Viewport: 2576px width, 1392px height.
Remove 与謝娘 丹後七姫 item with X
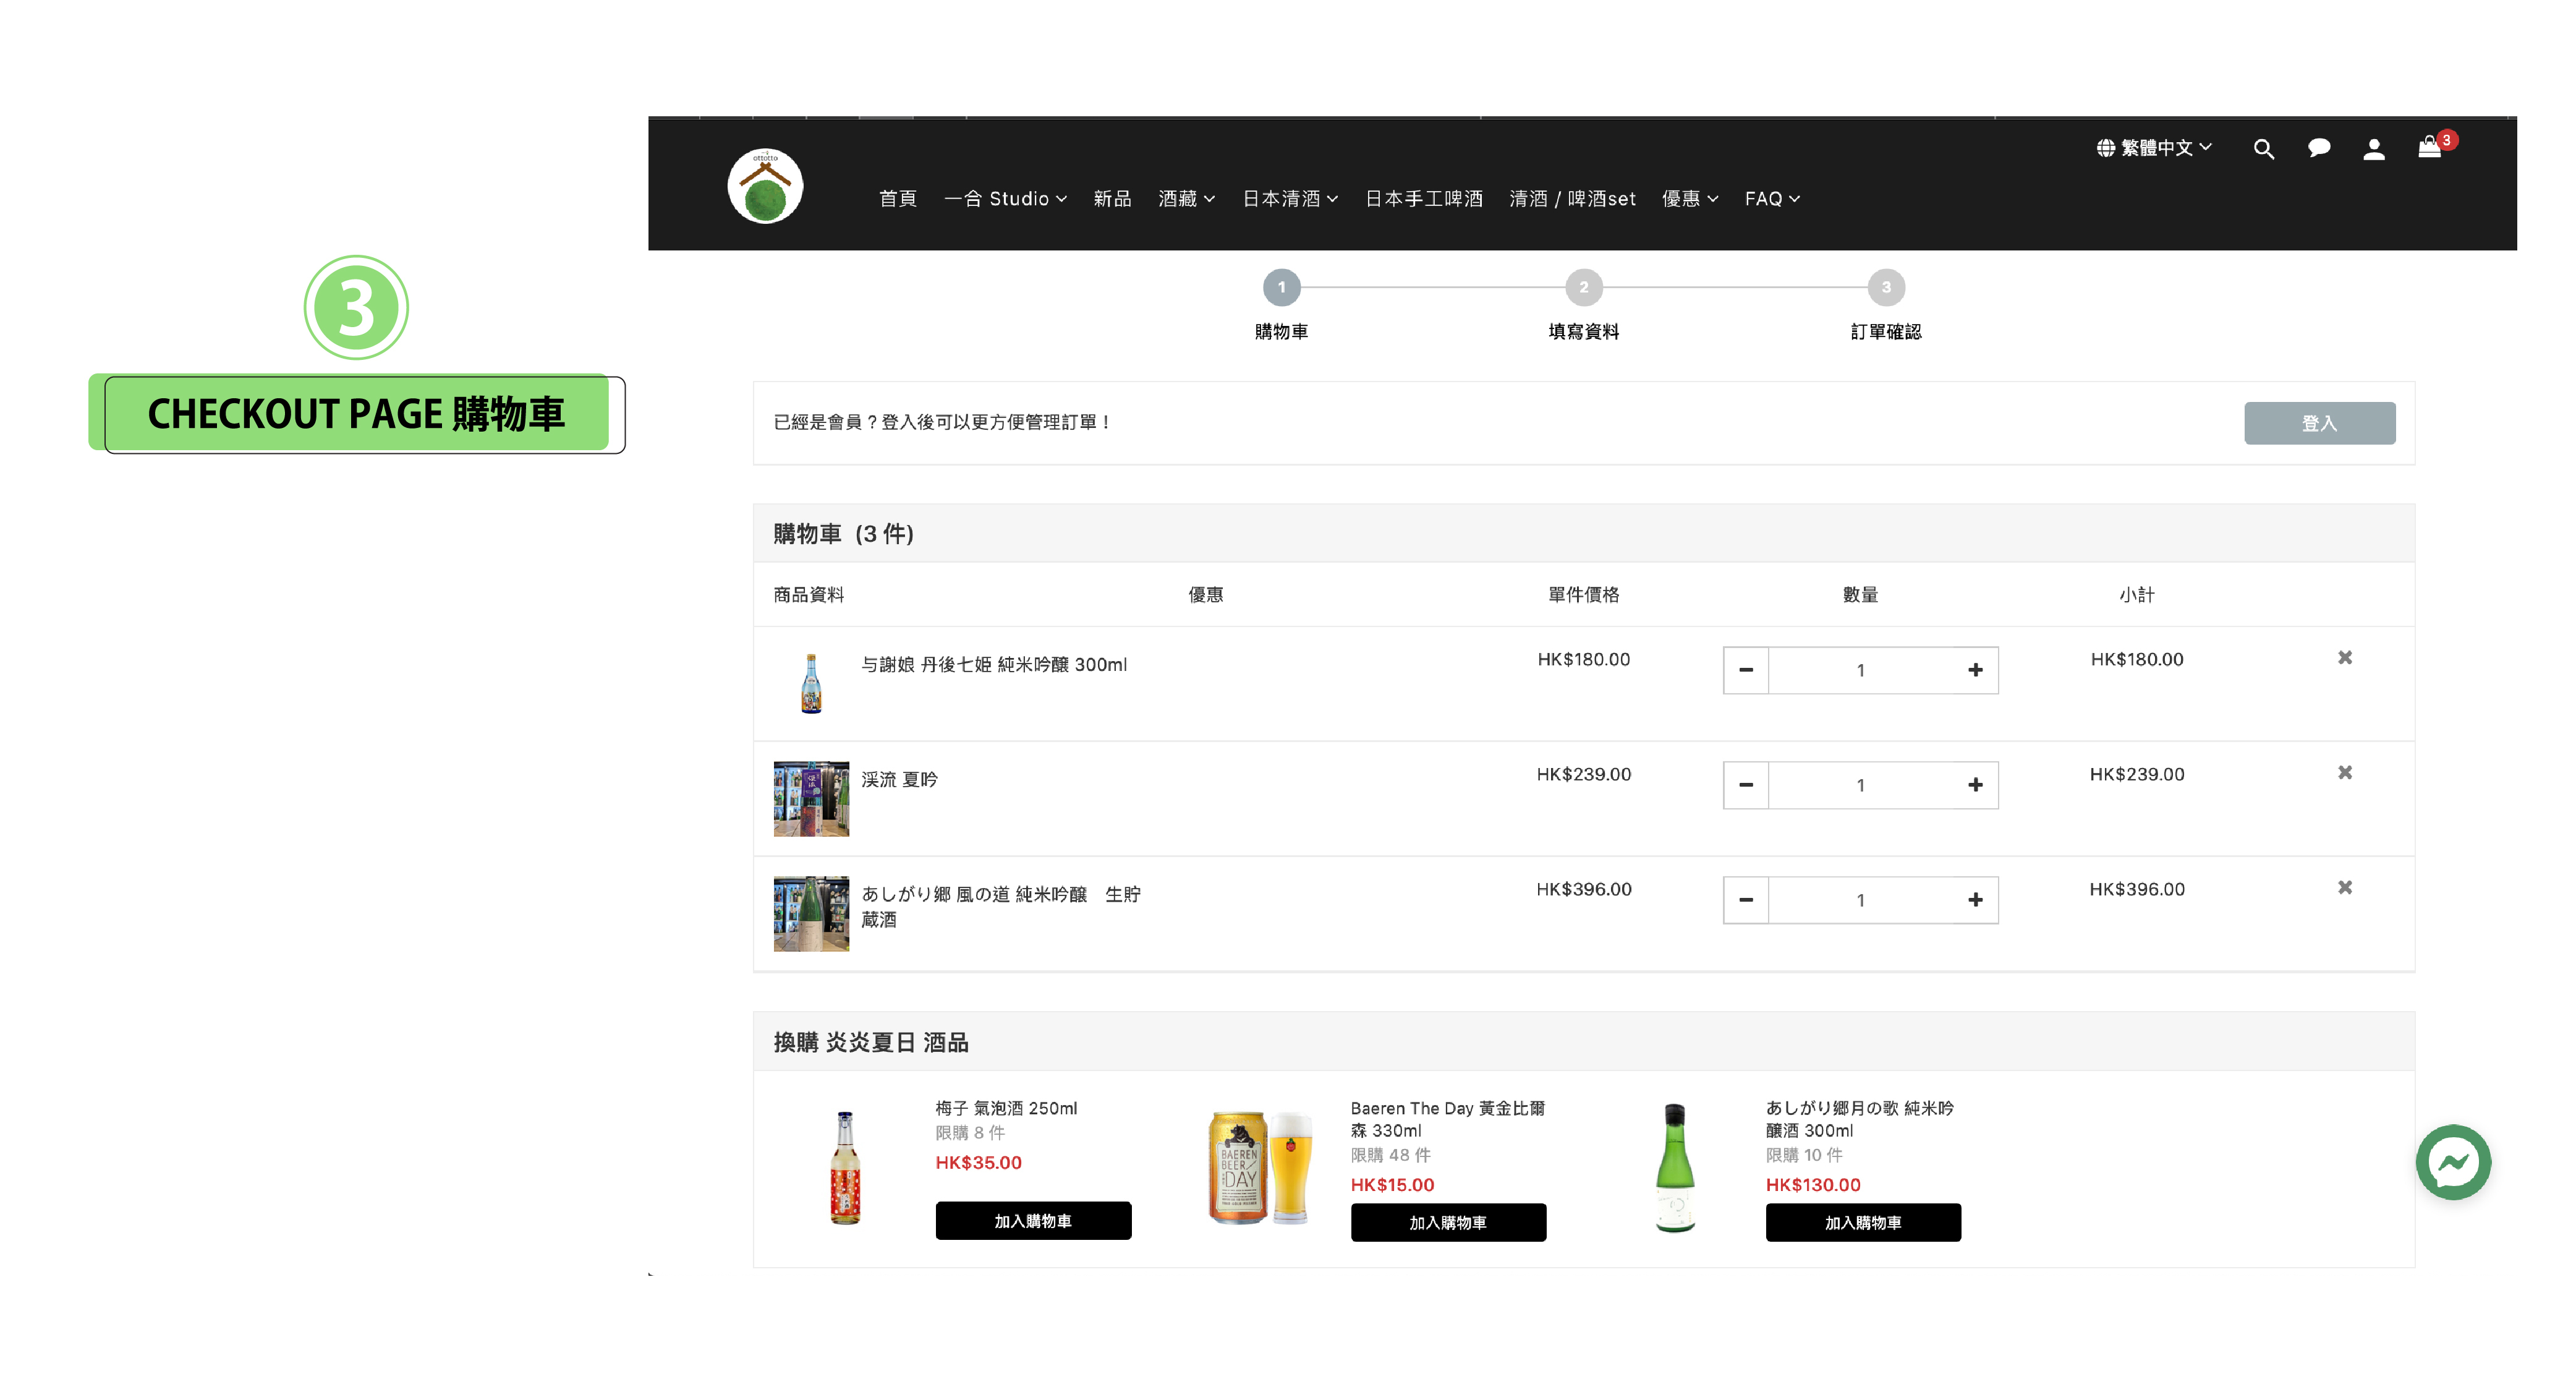pos(2344,658)
